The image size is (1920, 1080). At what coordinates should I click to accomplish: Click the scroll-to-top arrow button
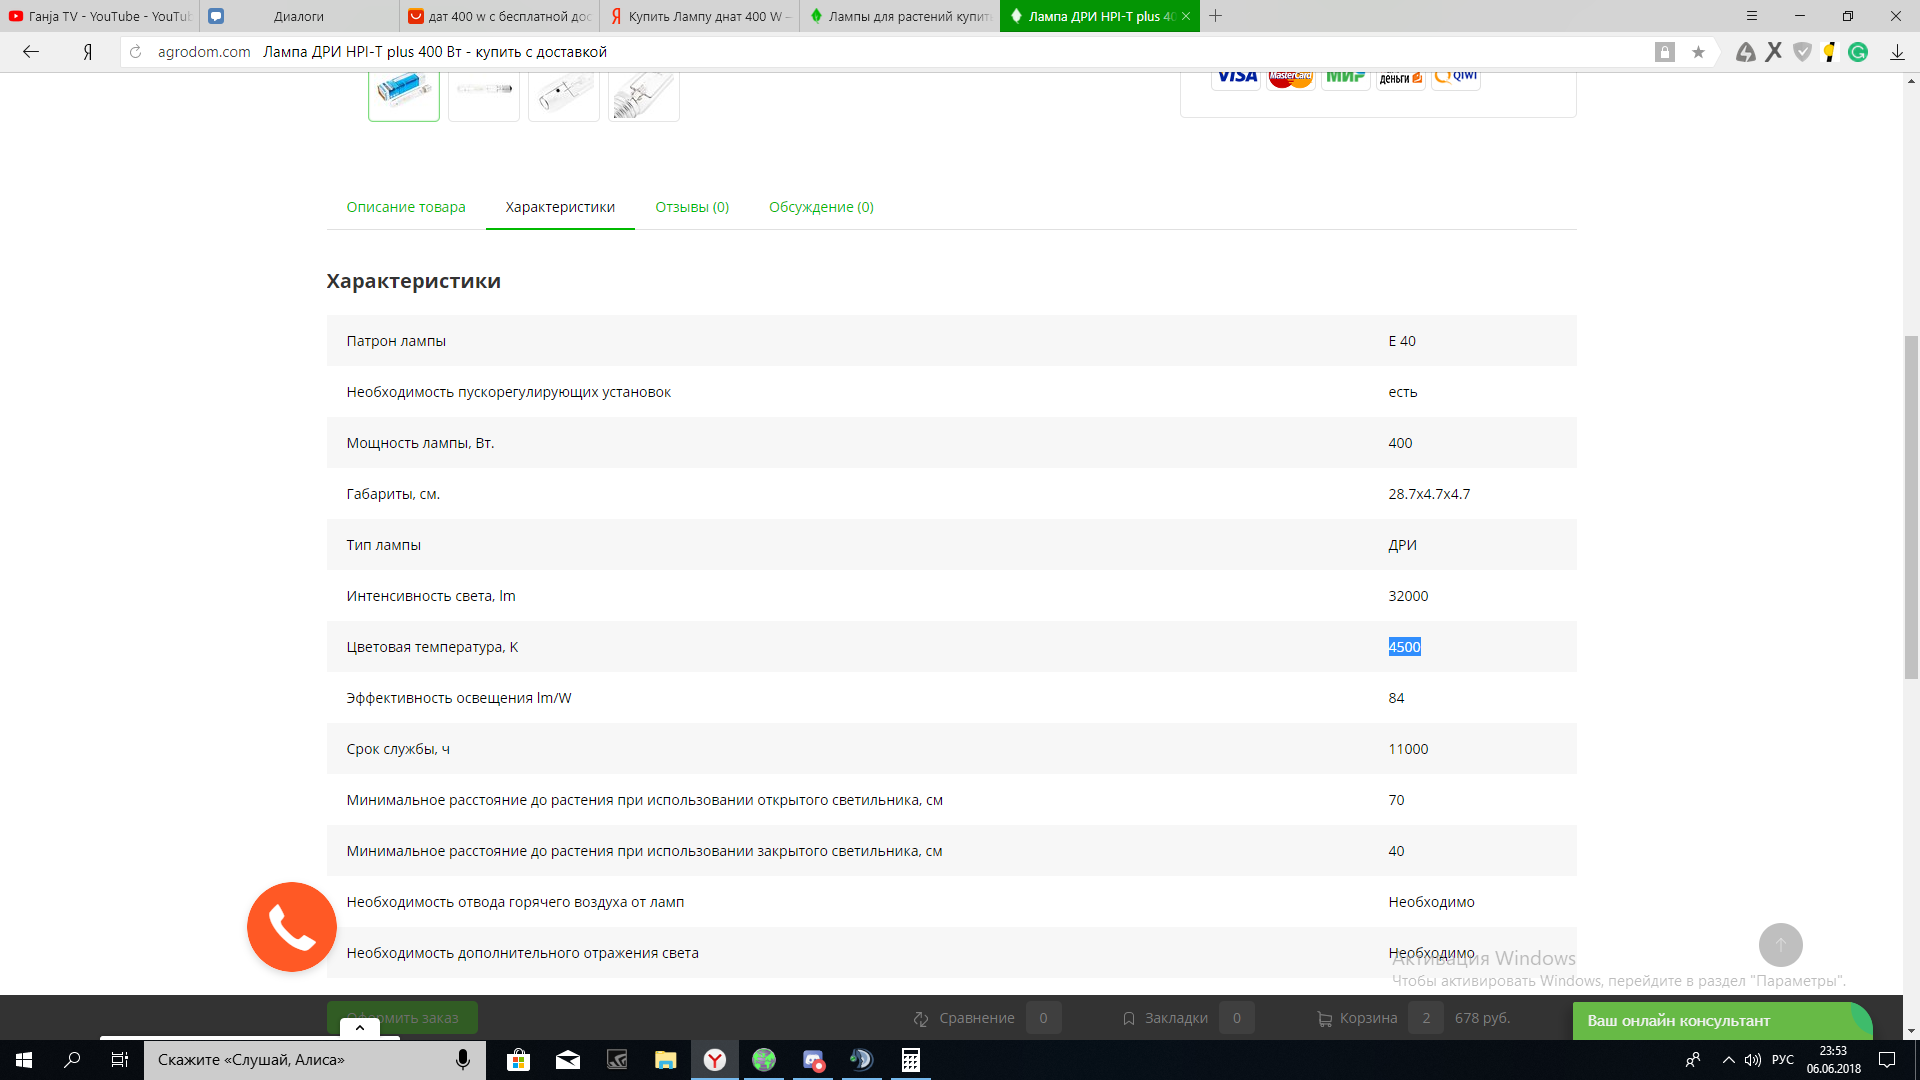point(1780,944)
